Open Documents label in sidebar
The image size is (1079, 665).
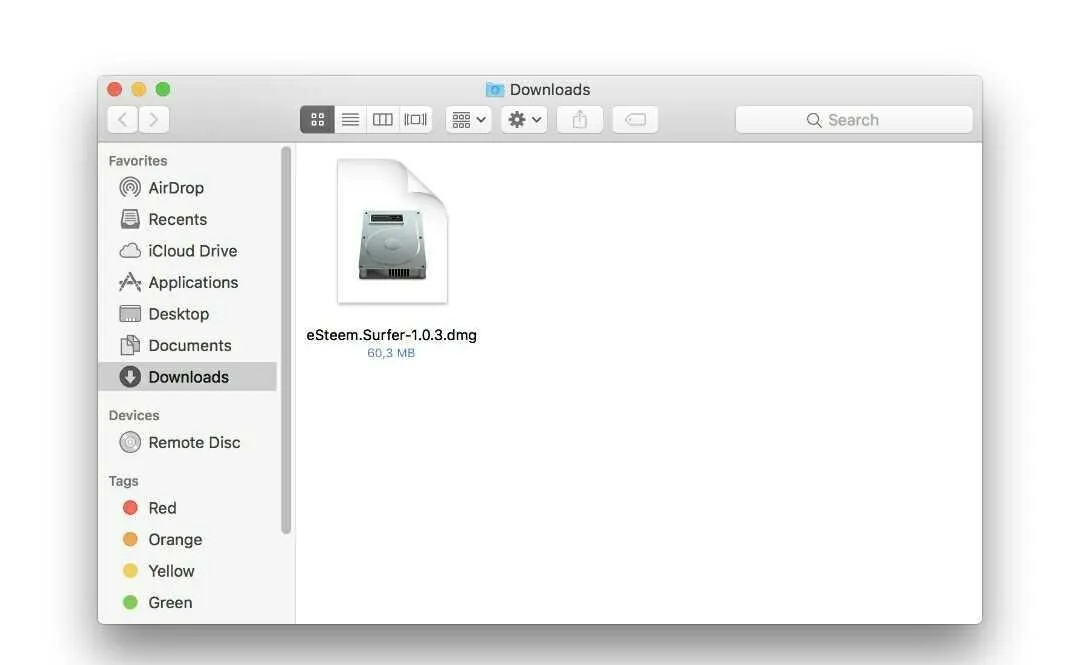point(190,346)
